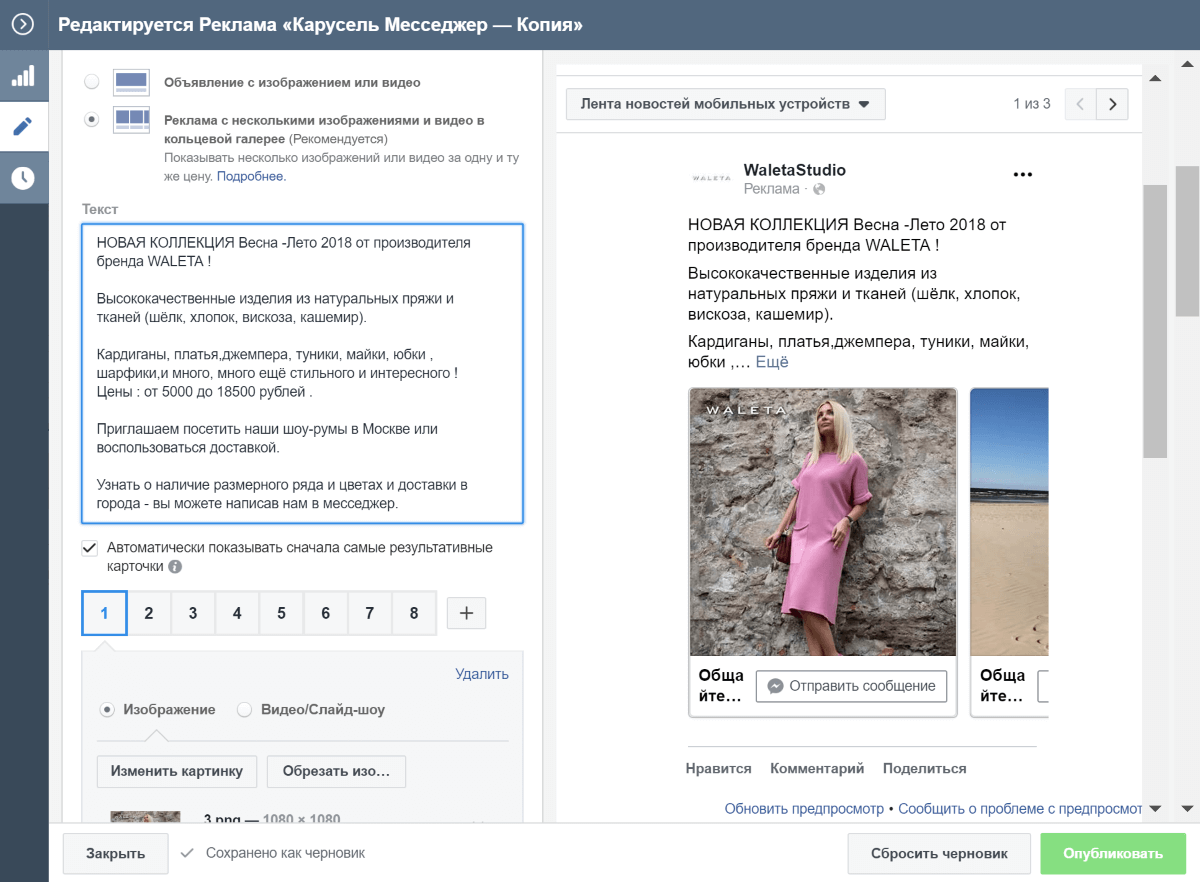Click the Обновить предпросмотр link
The height and width of the screenshot is (882, 1200).
click(x=803, y=808)
